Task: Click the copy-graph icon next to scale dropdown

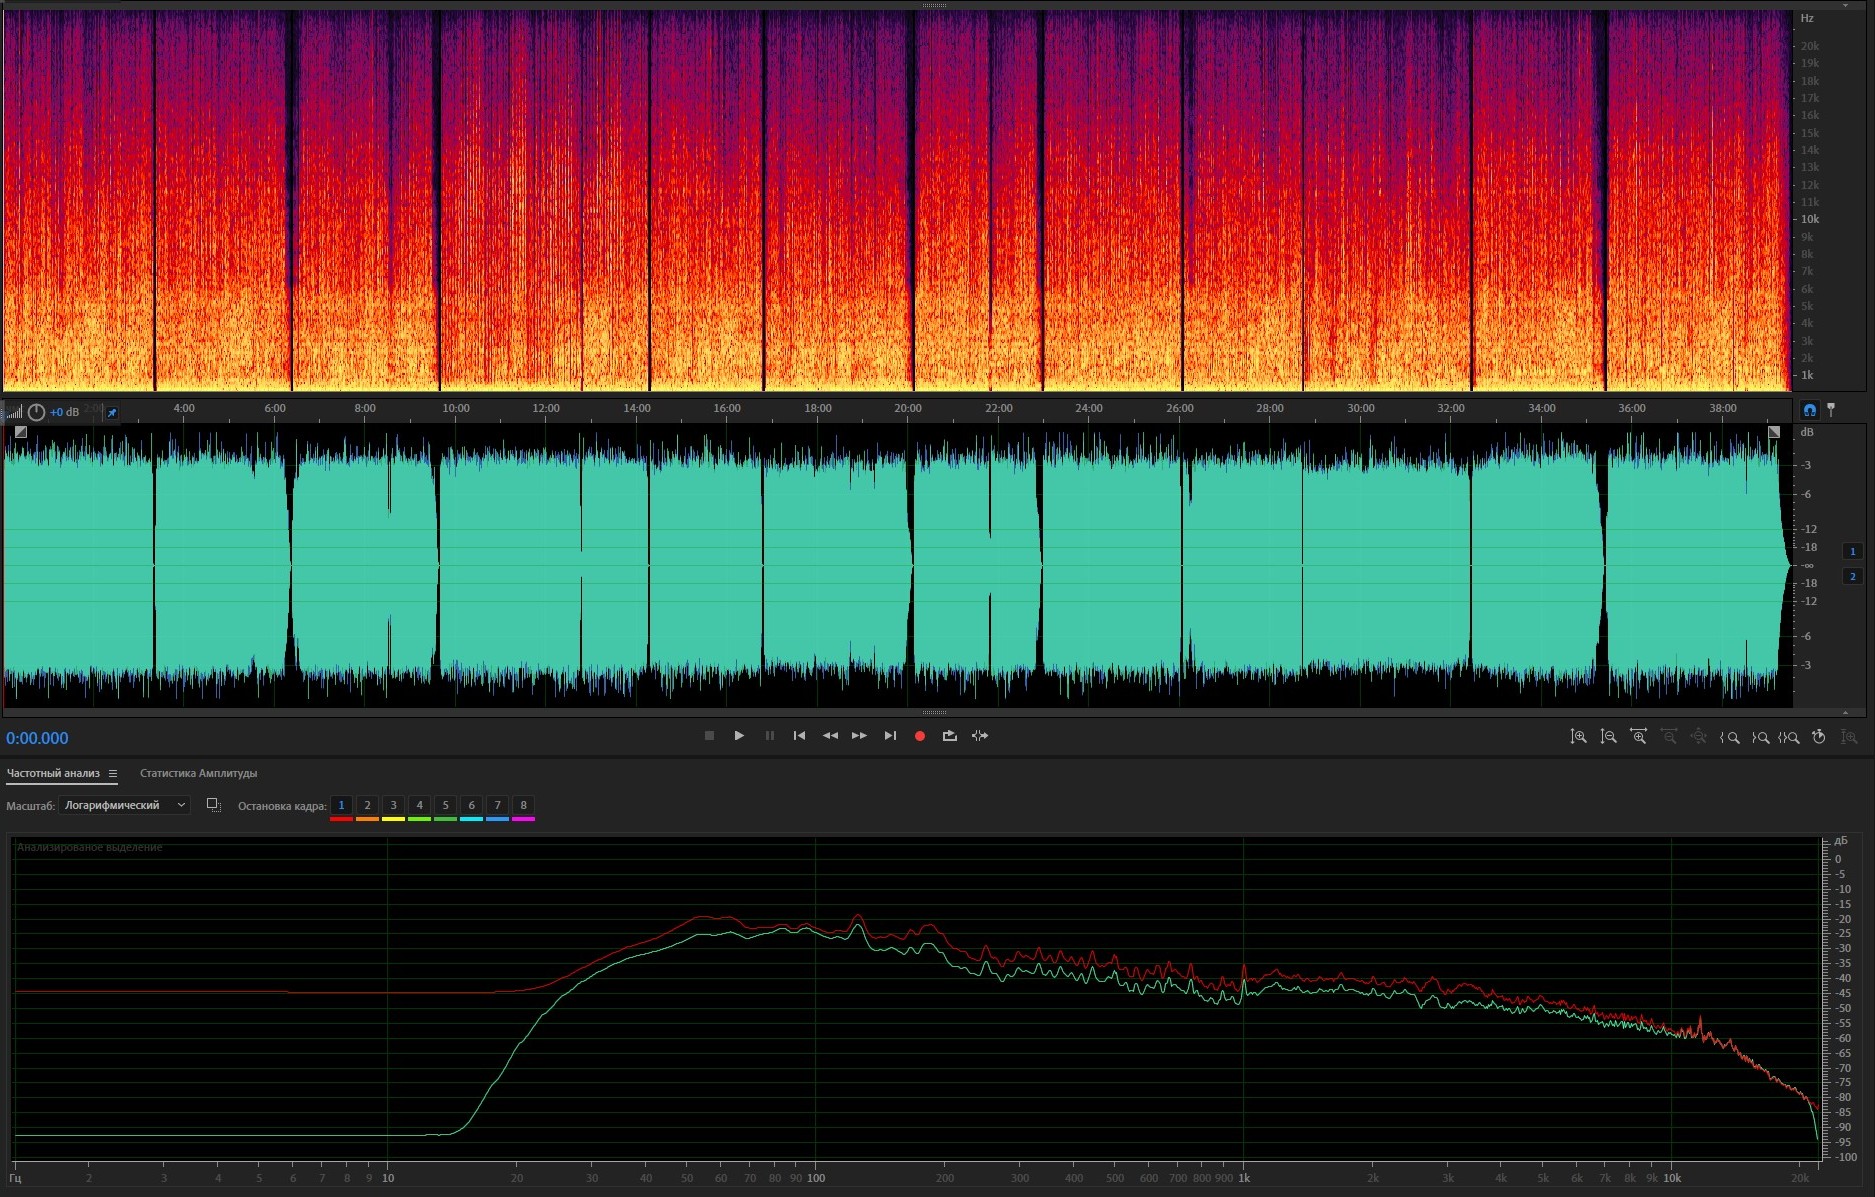Action: click(213, 805)
